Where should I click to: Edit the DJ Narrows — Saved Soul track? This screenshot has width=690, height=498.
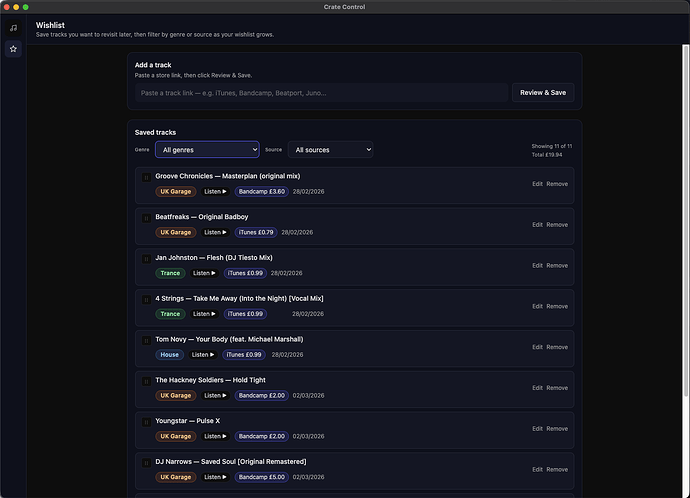[537, 469]
